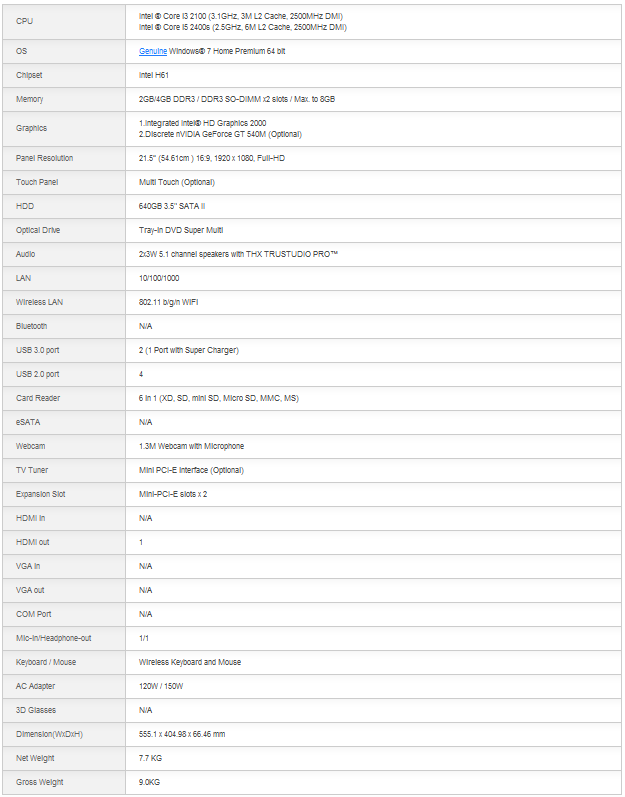Click the Intel Core i3 2100 text
The image size is (625, 797).
[241, 16]
